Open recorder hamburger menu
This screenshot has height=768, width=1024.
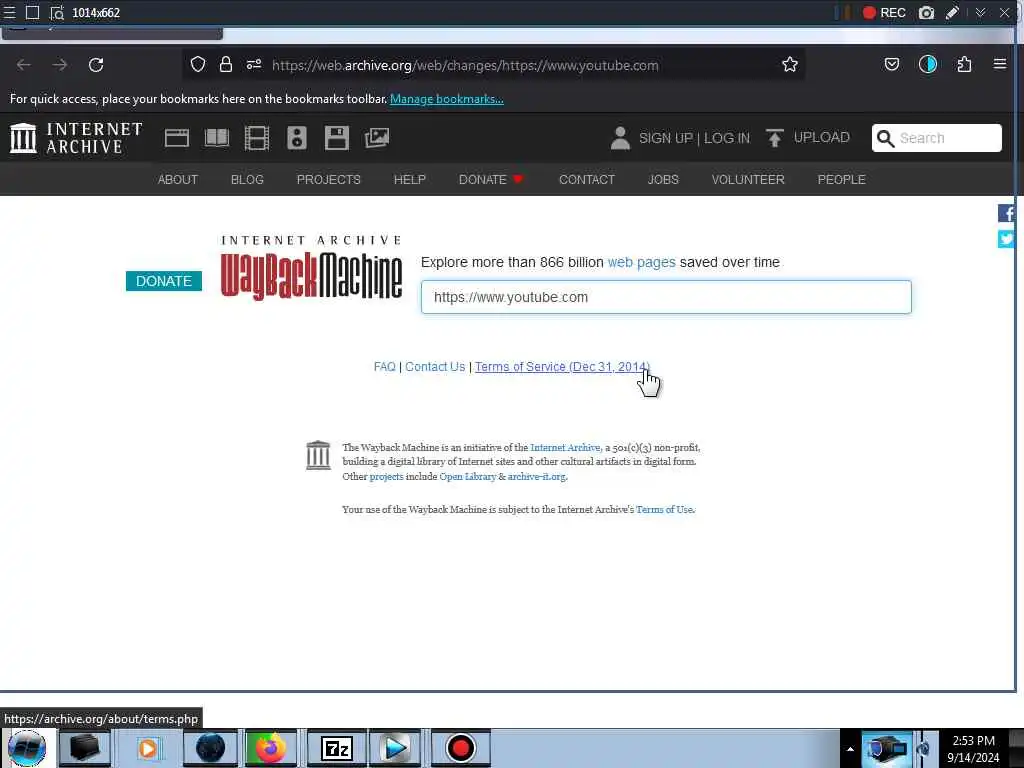[9, 12]
